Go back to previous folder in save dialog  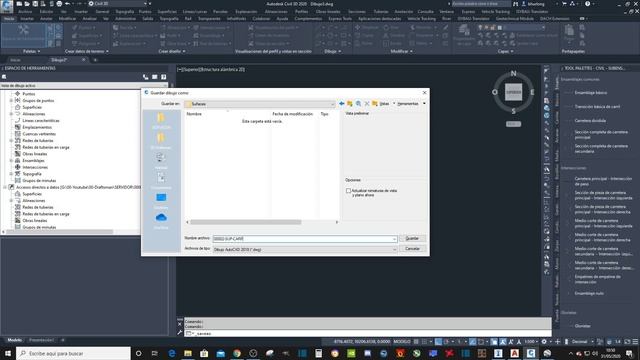click(x=342, y=104)
